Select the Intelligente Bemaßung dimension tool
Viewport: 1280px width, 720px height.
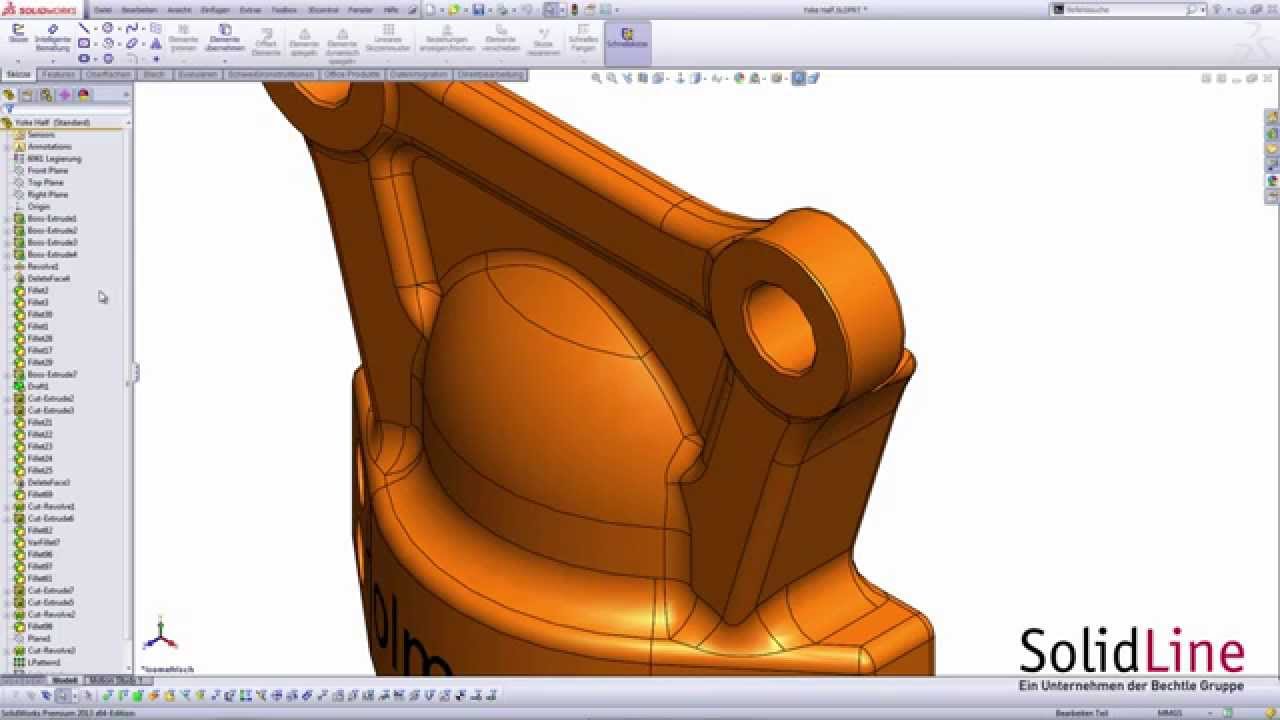pyautogui.click(x=53, y=37)
